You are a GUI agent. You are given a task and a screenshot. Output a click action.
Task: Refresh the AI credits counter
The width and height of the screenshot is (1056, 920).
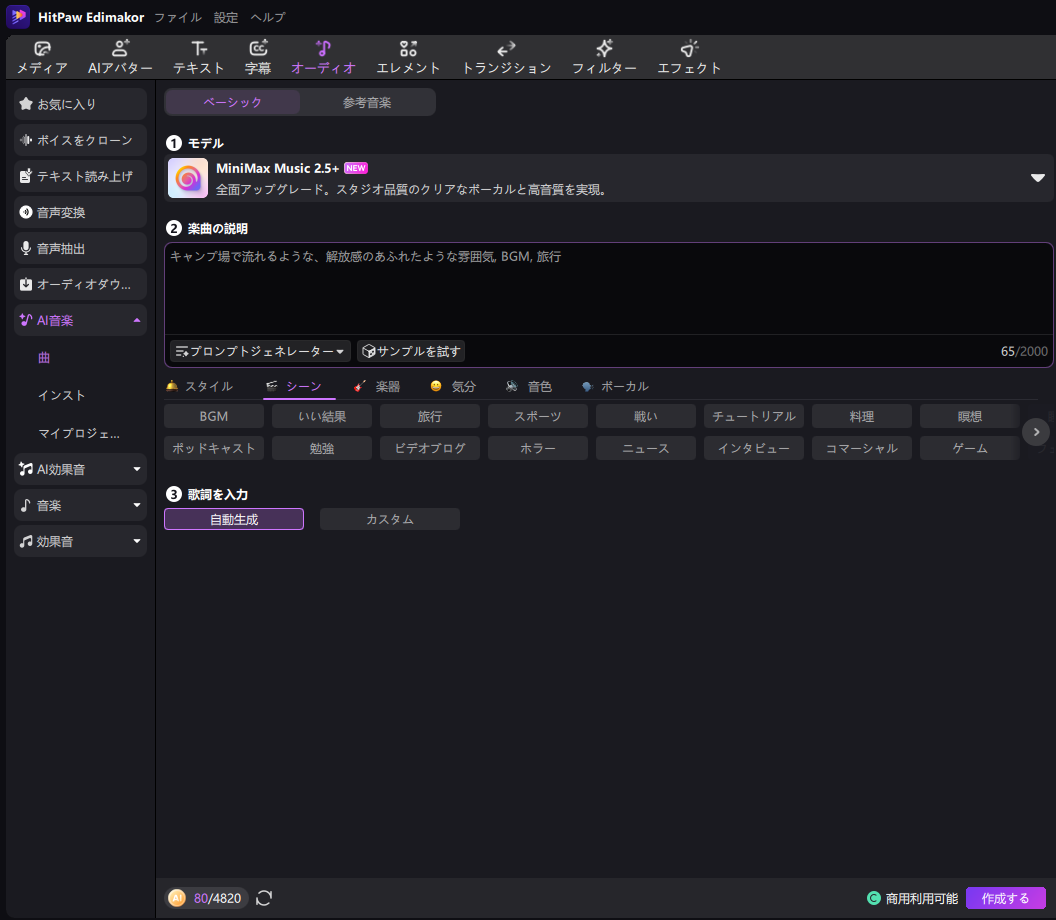pyautogui.click(x=264, y=898)
